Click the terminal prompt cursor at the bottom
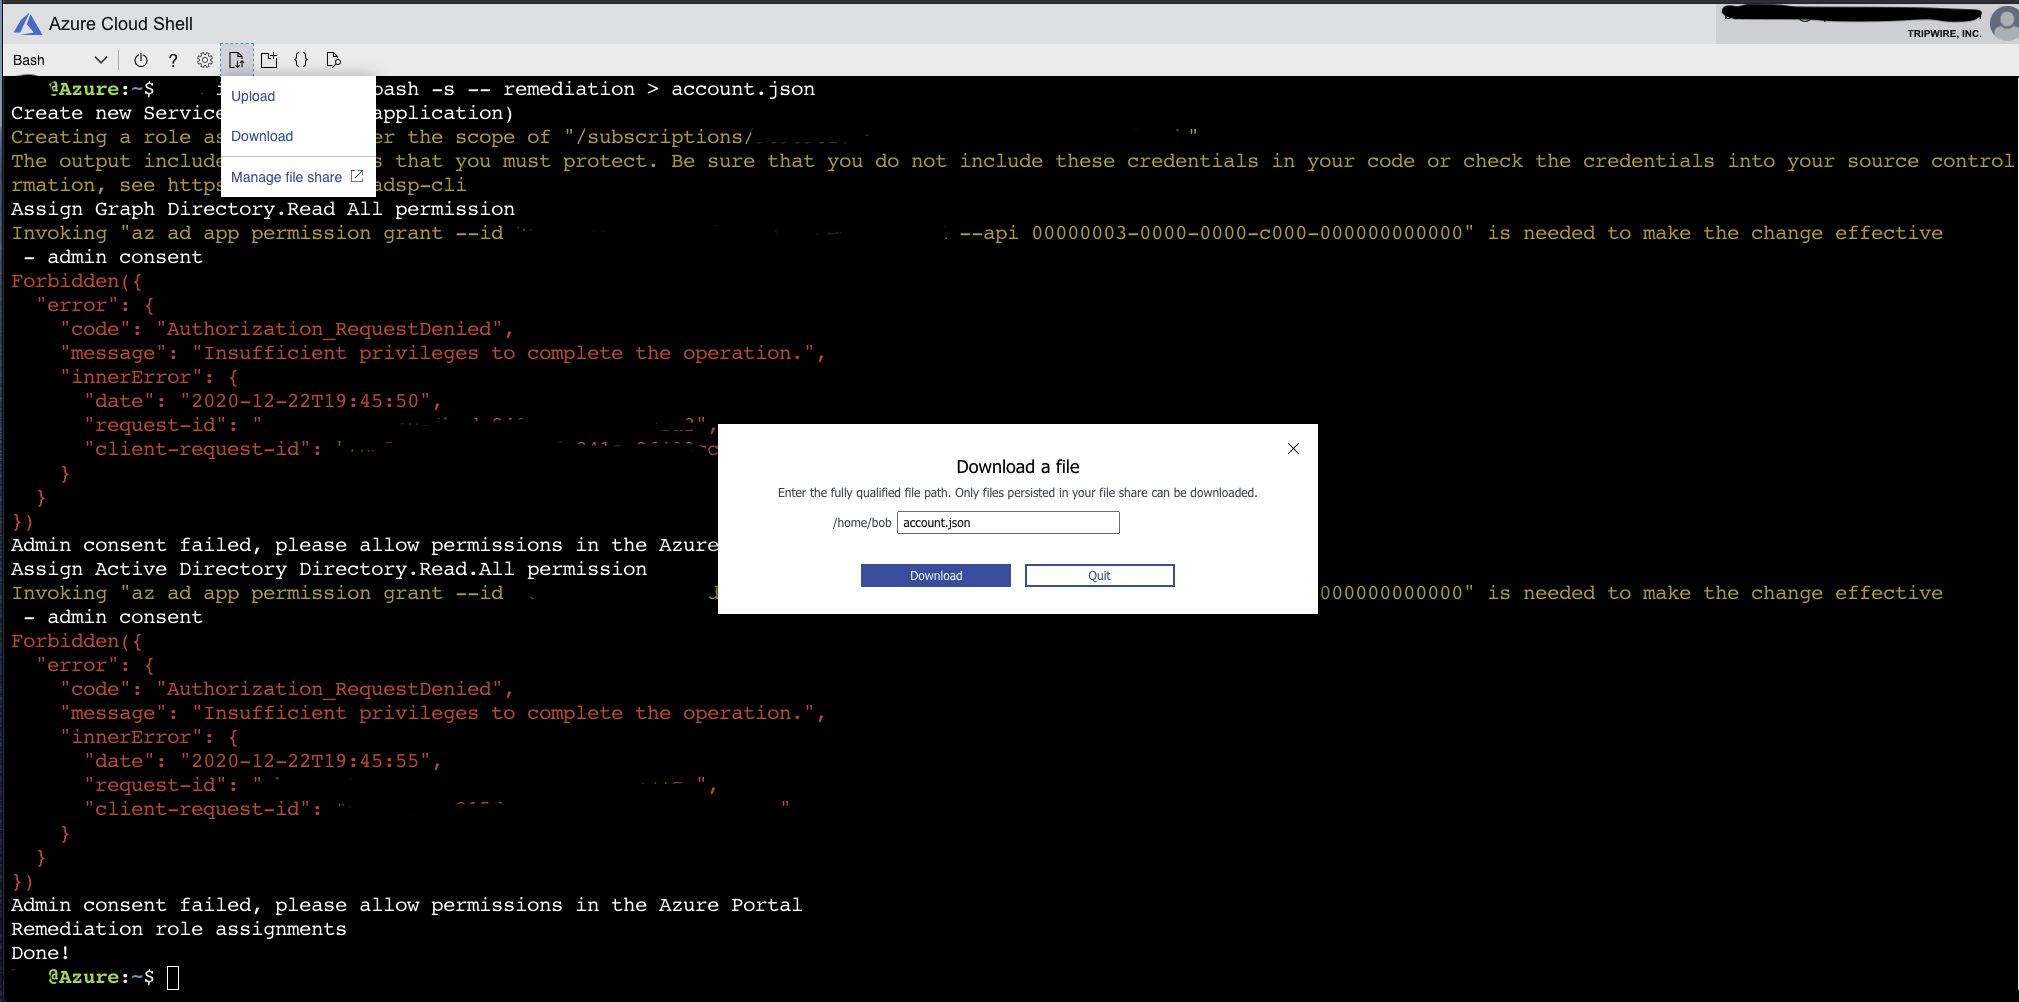Image resolution: width=2019 pixels, height=1002 pixels. coord(173,977)
